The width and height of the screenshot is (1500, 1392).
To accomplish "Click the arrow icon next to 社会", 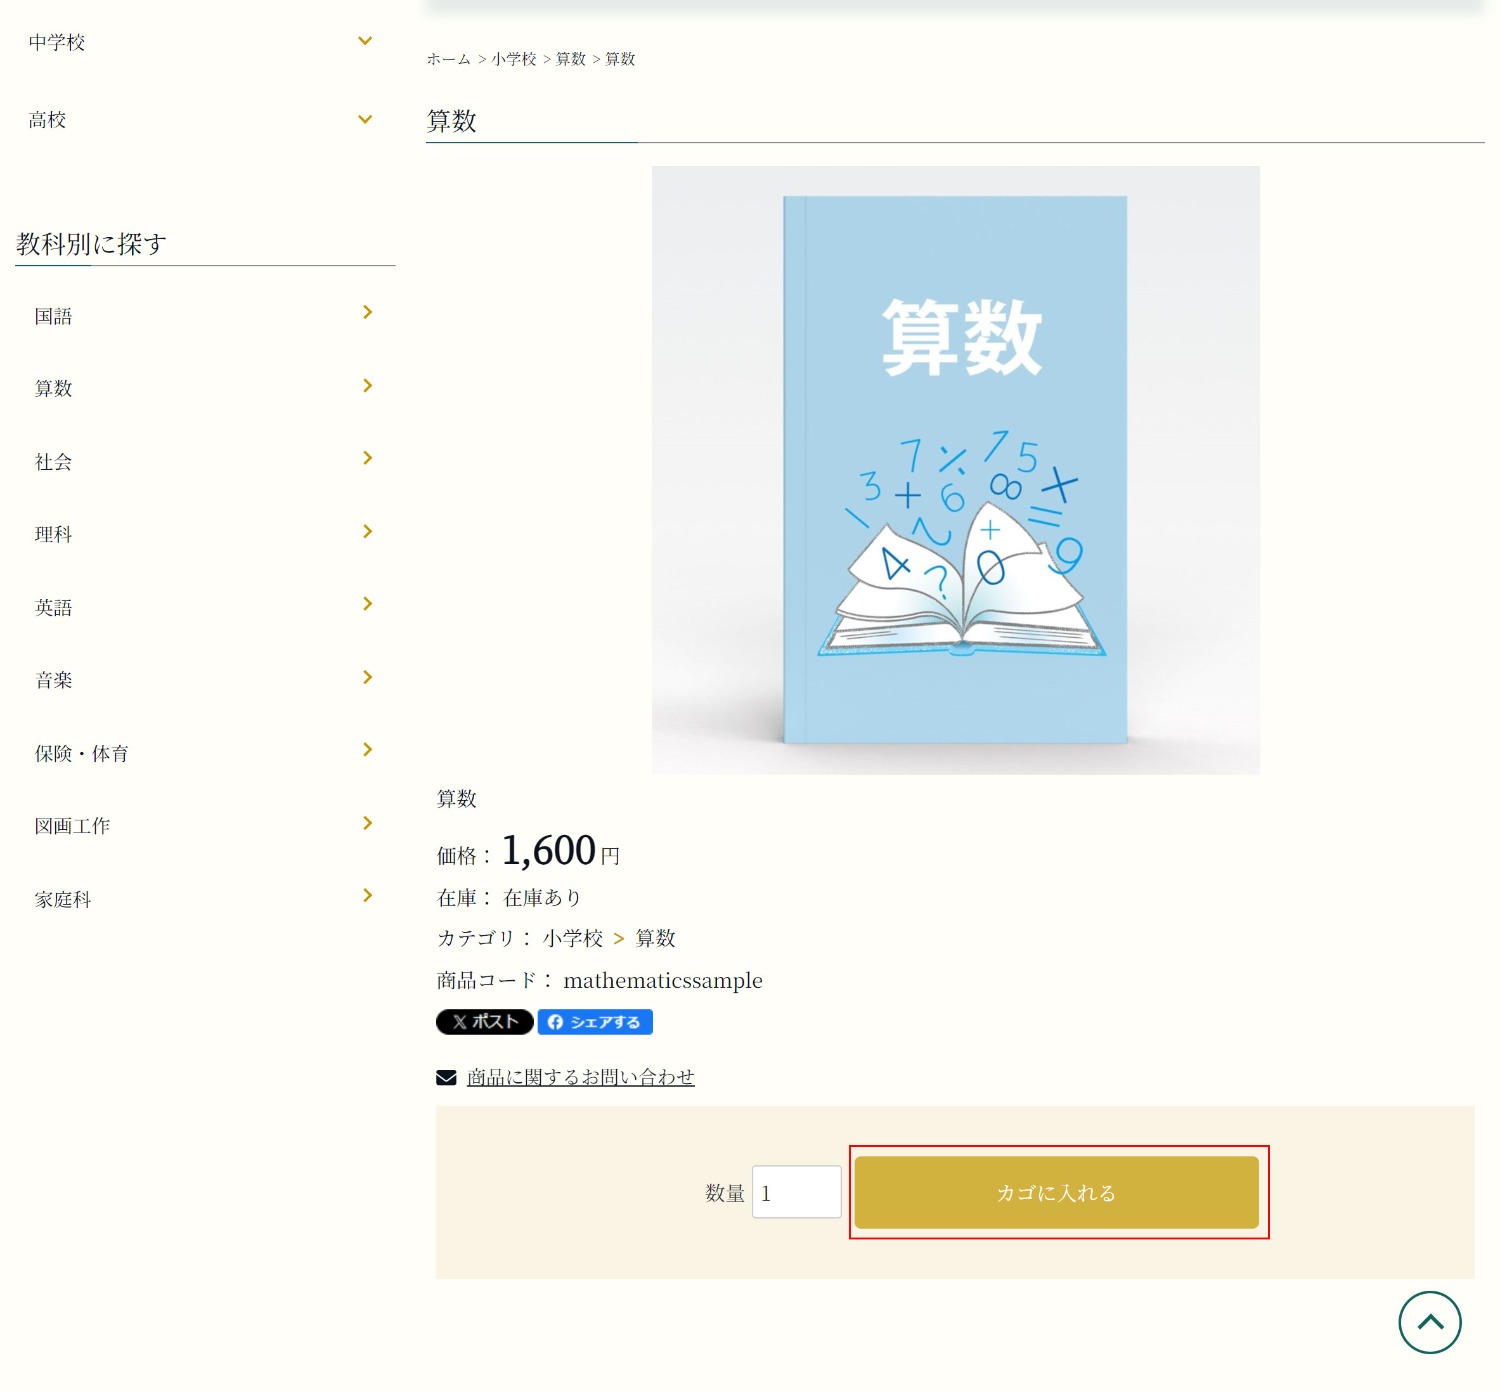I will pyautogui.click(x=367, y=458).
